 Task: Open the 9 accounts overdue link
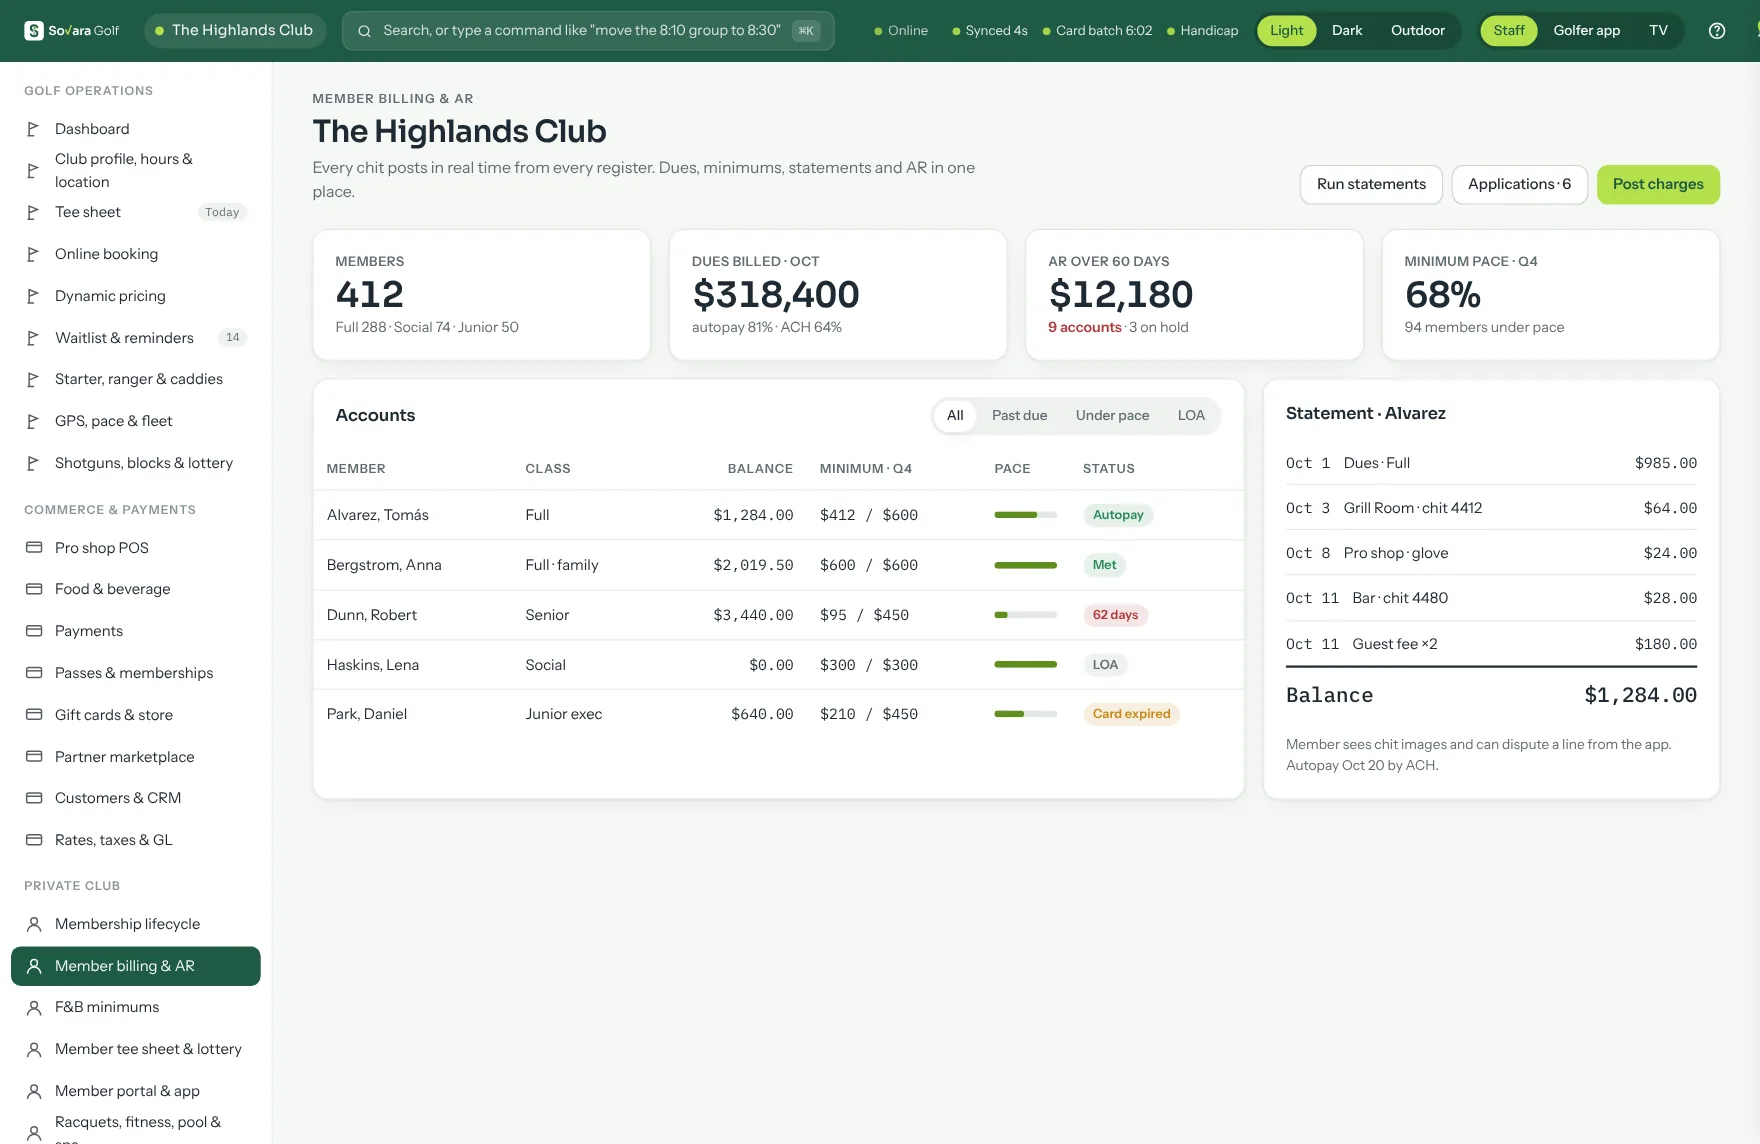coord(1084,327)
